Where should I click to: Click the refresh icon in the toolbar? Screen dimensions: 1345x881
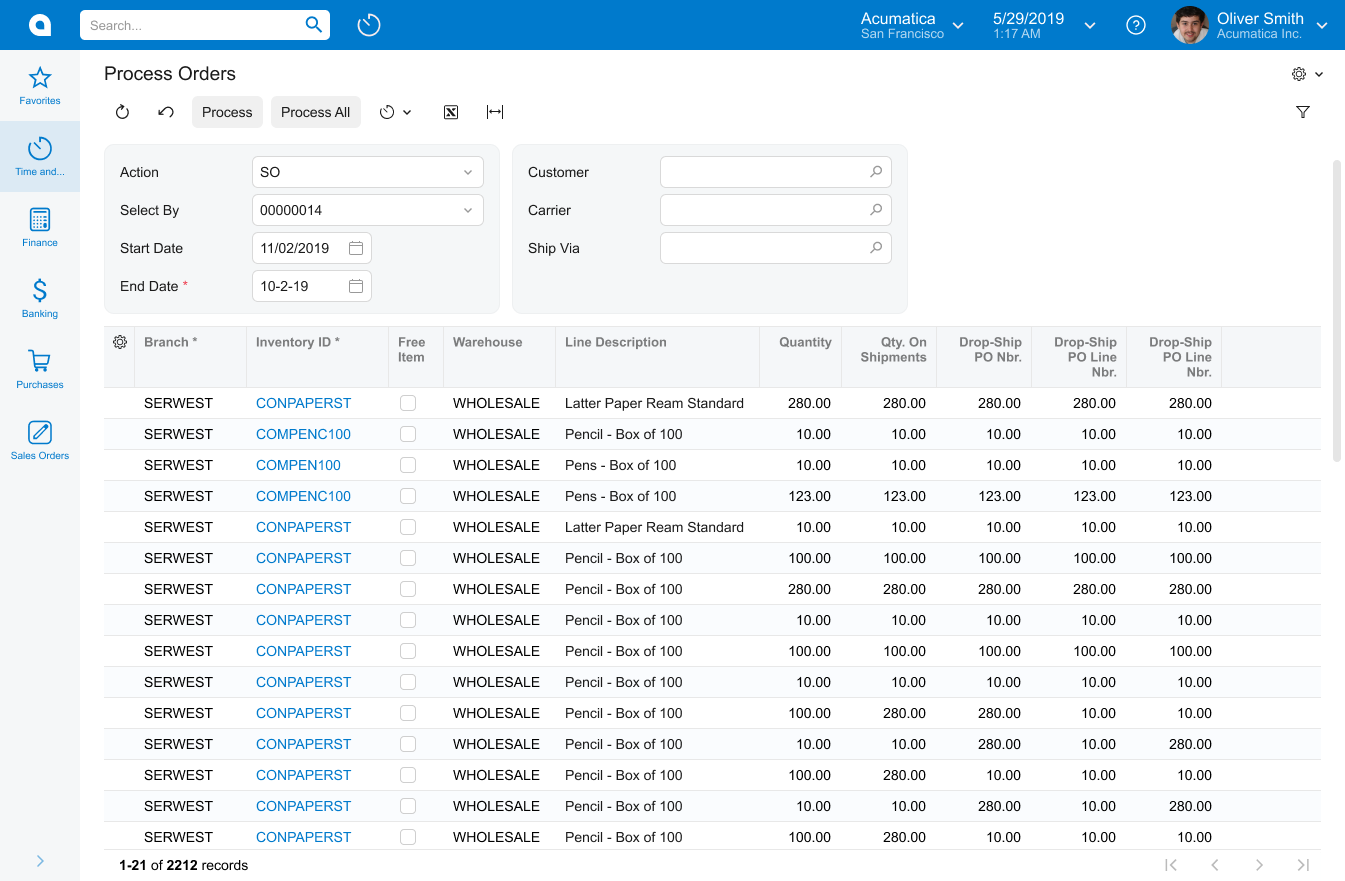(x=122, y=112)
